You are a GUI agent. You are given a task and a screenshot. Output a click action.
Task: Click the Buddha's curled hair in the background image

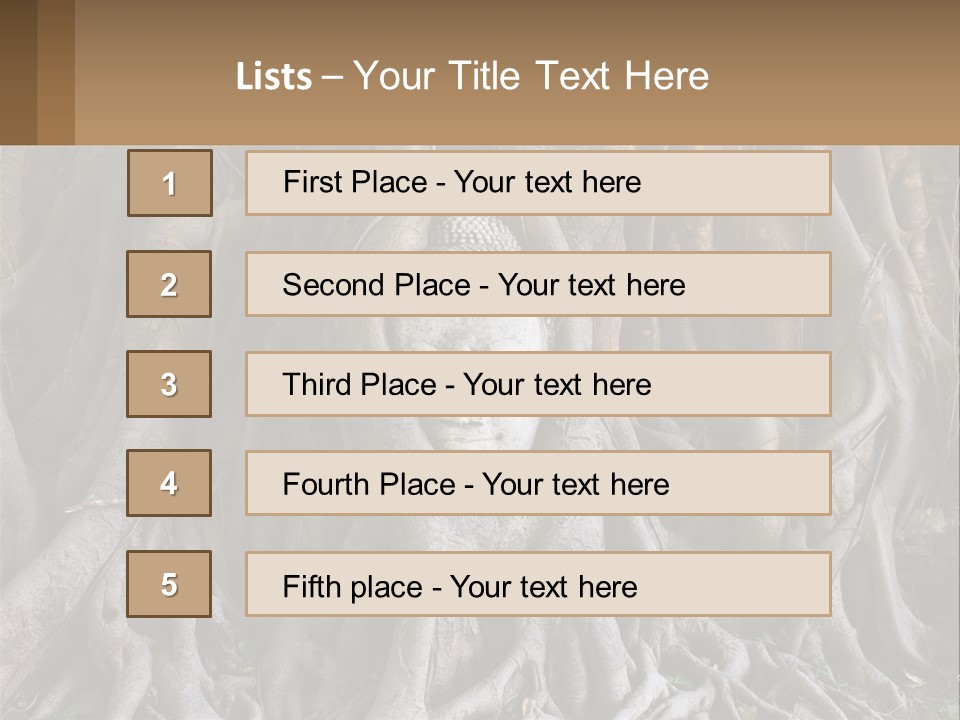click(x=462, y=232)
